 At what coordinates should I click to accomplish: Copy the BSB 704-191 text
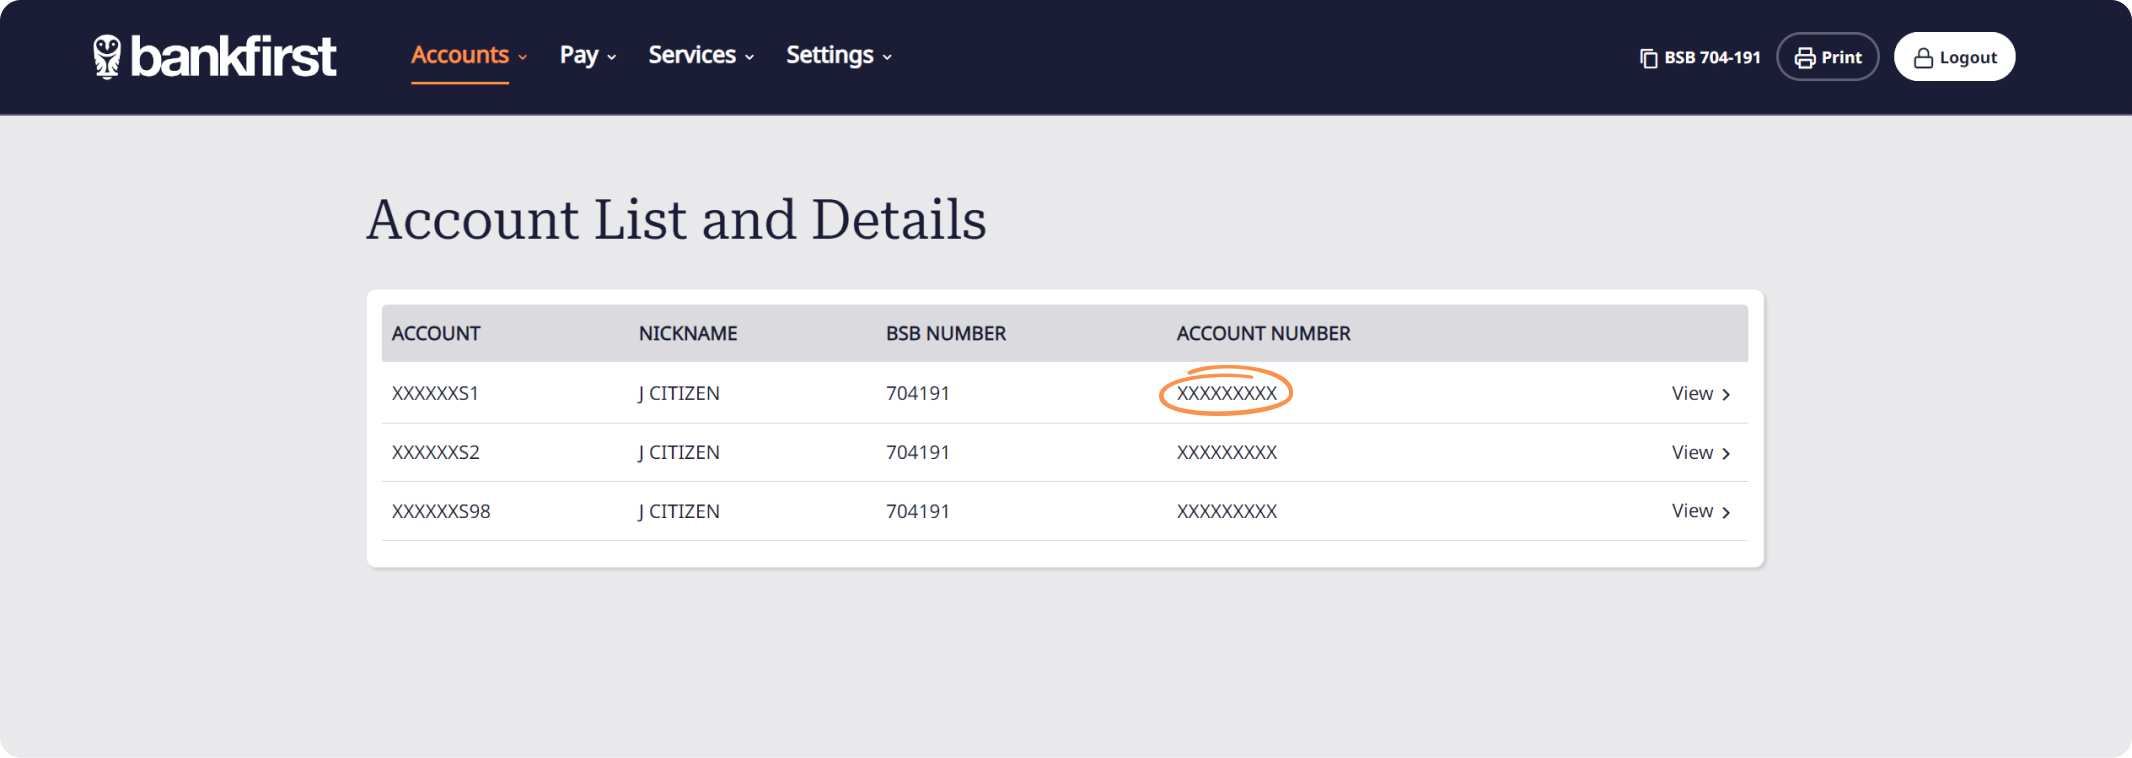(x=1712, y=58)
